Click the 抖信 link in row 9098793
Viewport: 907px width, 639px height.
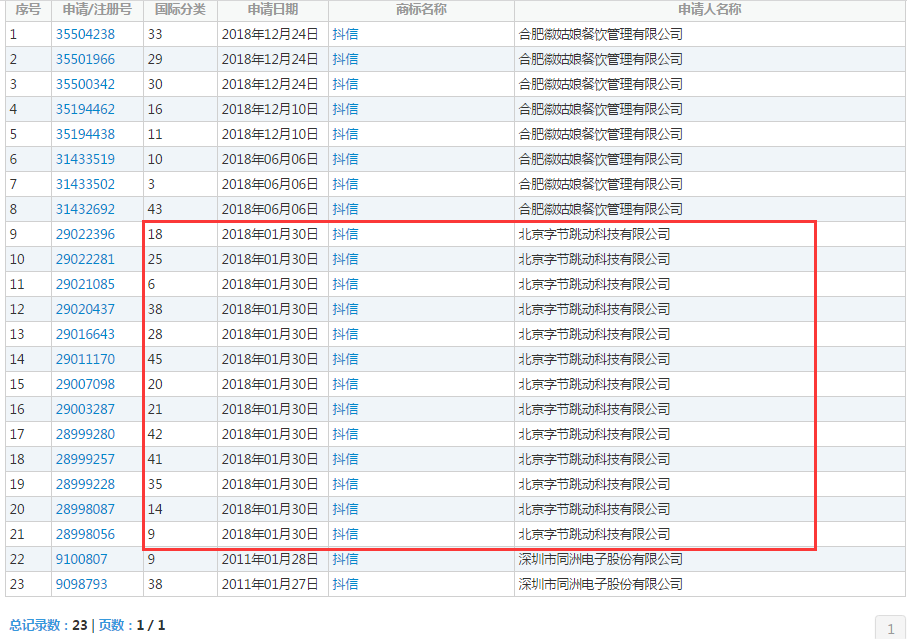point(345,584)
